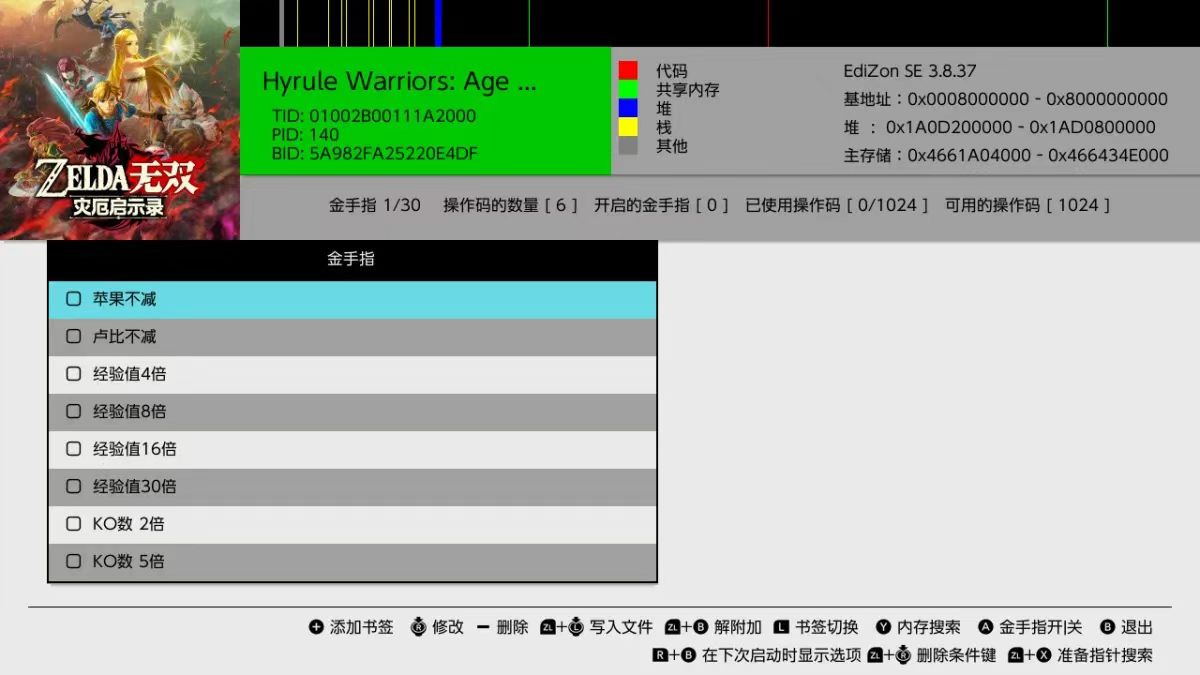1200x675 pixels.
Task: Click the EdiZon SE 3.8.37 version text
Action: coord(910,71)
